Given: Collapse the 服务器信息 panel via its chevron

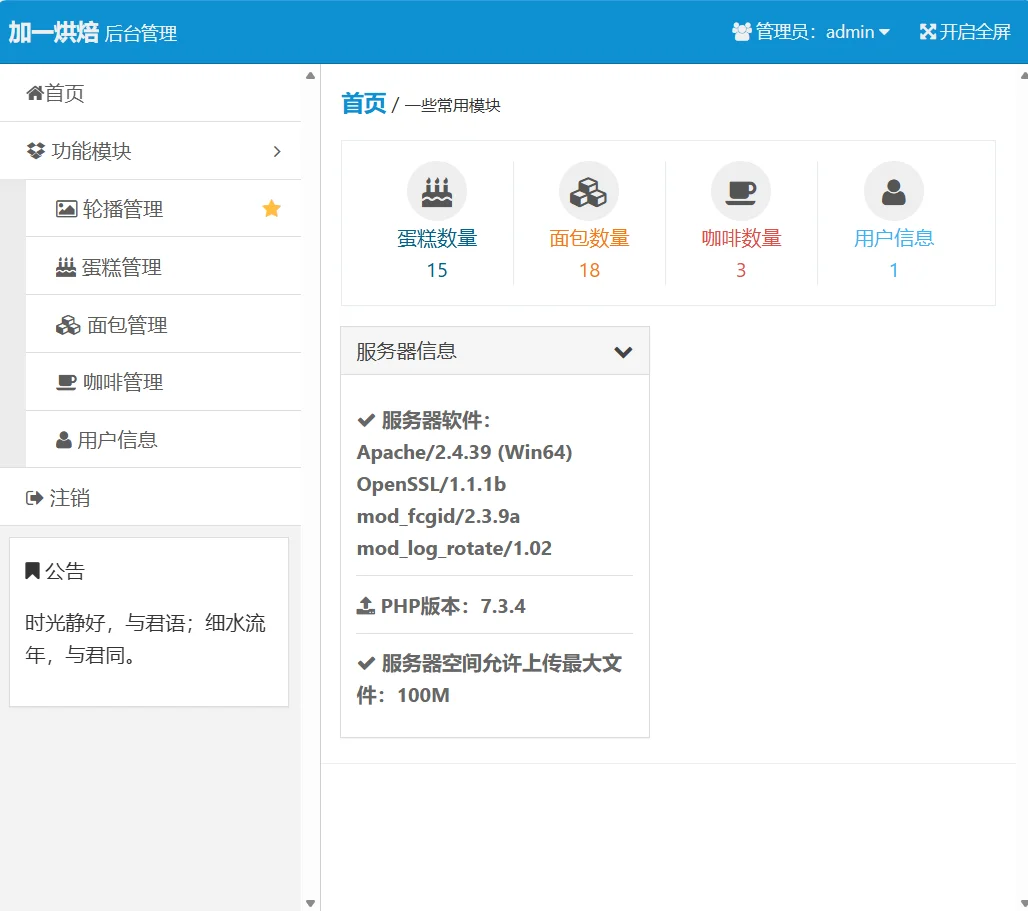Looking at the screenshot, I should (x=623, y=352).
